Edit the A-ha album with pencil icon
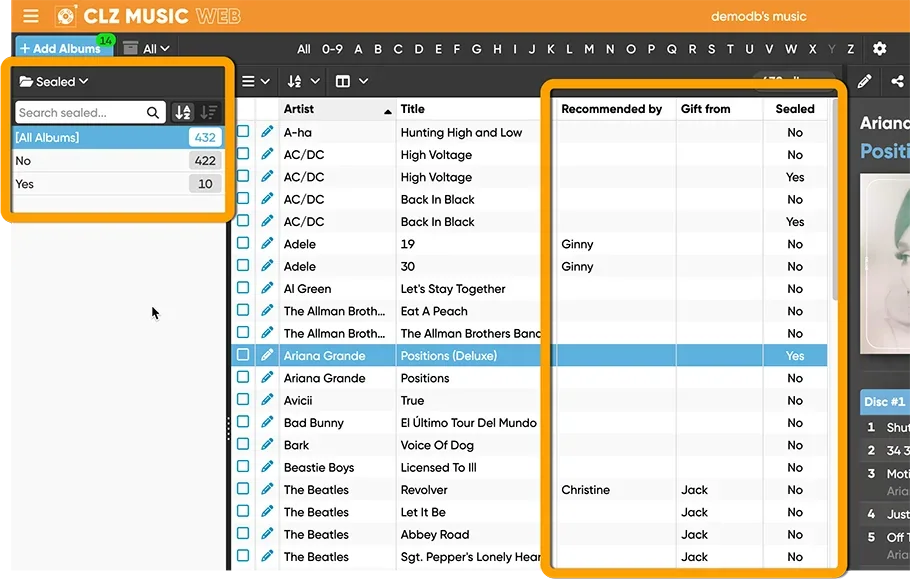 (x=267, y=132)
